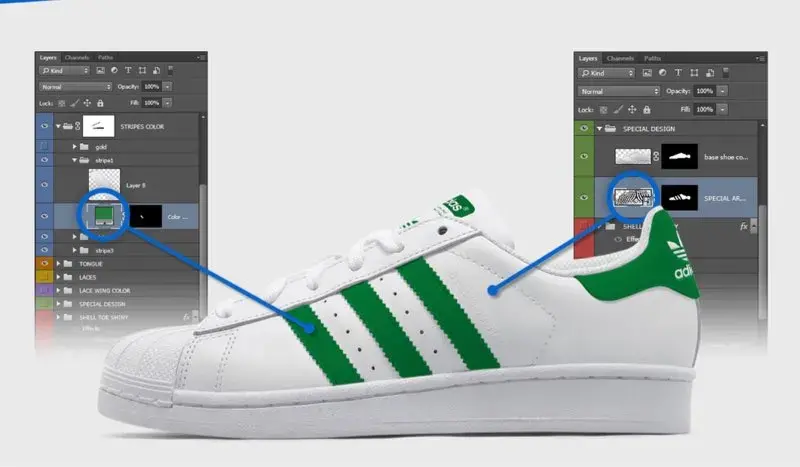Open Fill slider arrow in left panel
The height and width of the screenshot is (467, 800).
pos(167,103)
